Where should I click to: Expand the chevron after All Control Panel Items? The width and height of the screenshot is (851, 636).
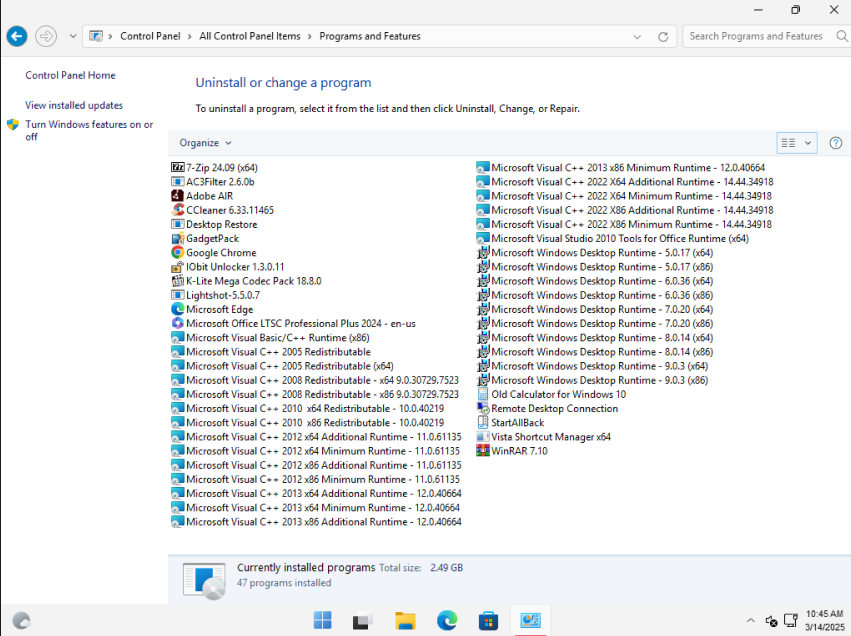click(309, 36)
